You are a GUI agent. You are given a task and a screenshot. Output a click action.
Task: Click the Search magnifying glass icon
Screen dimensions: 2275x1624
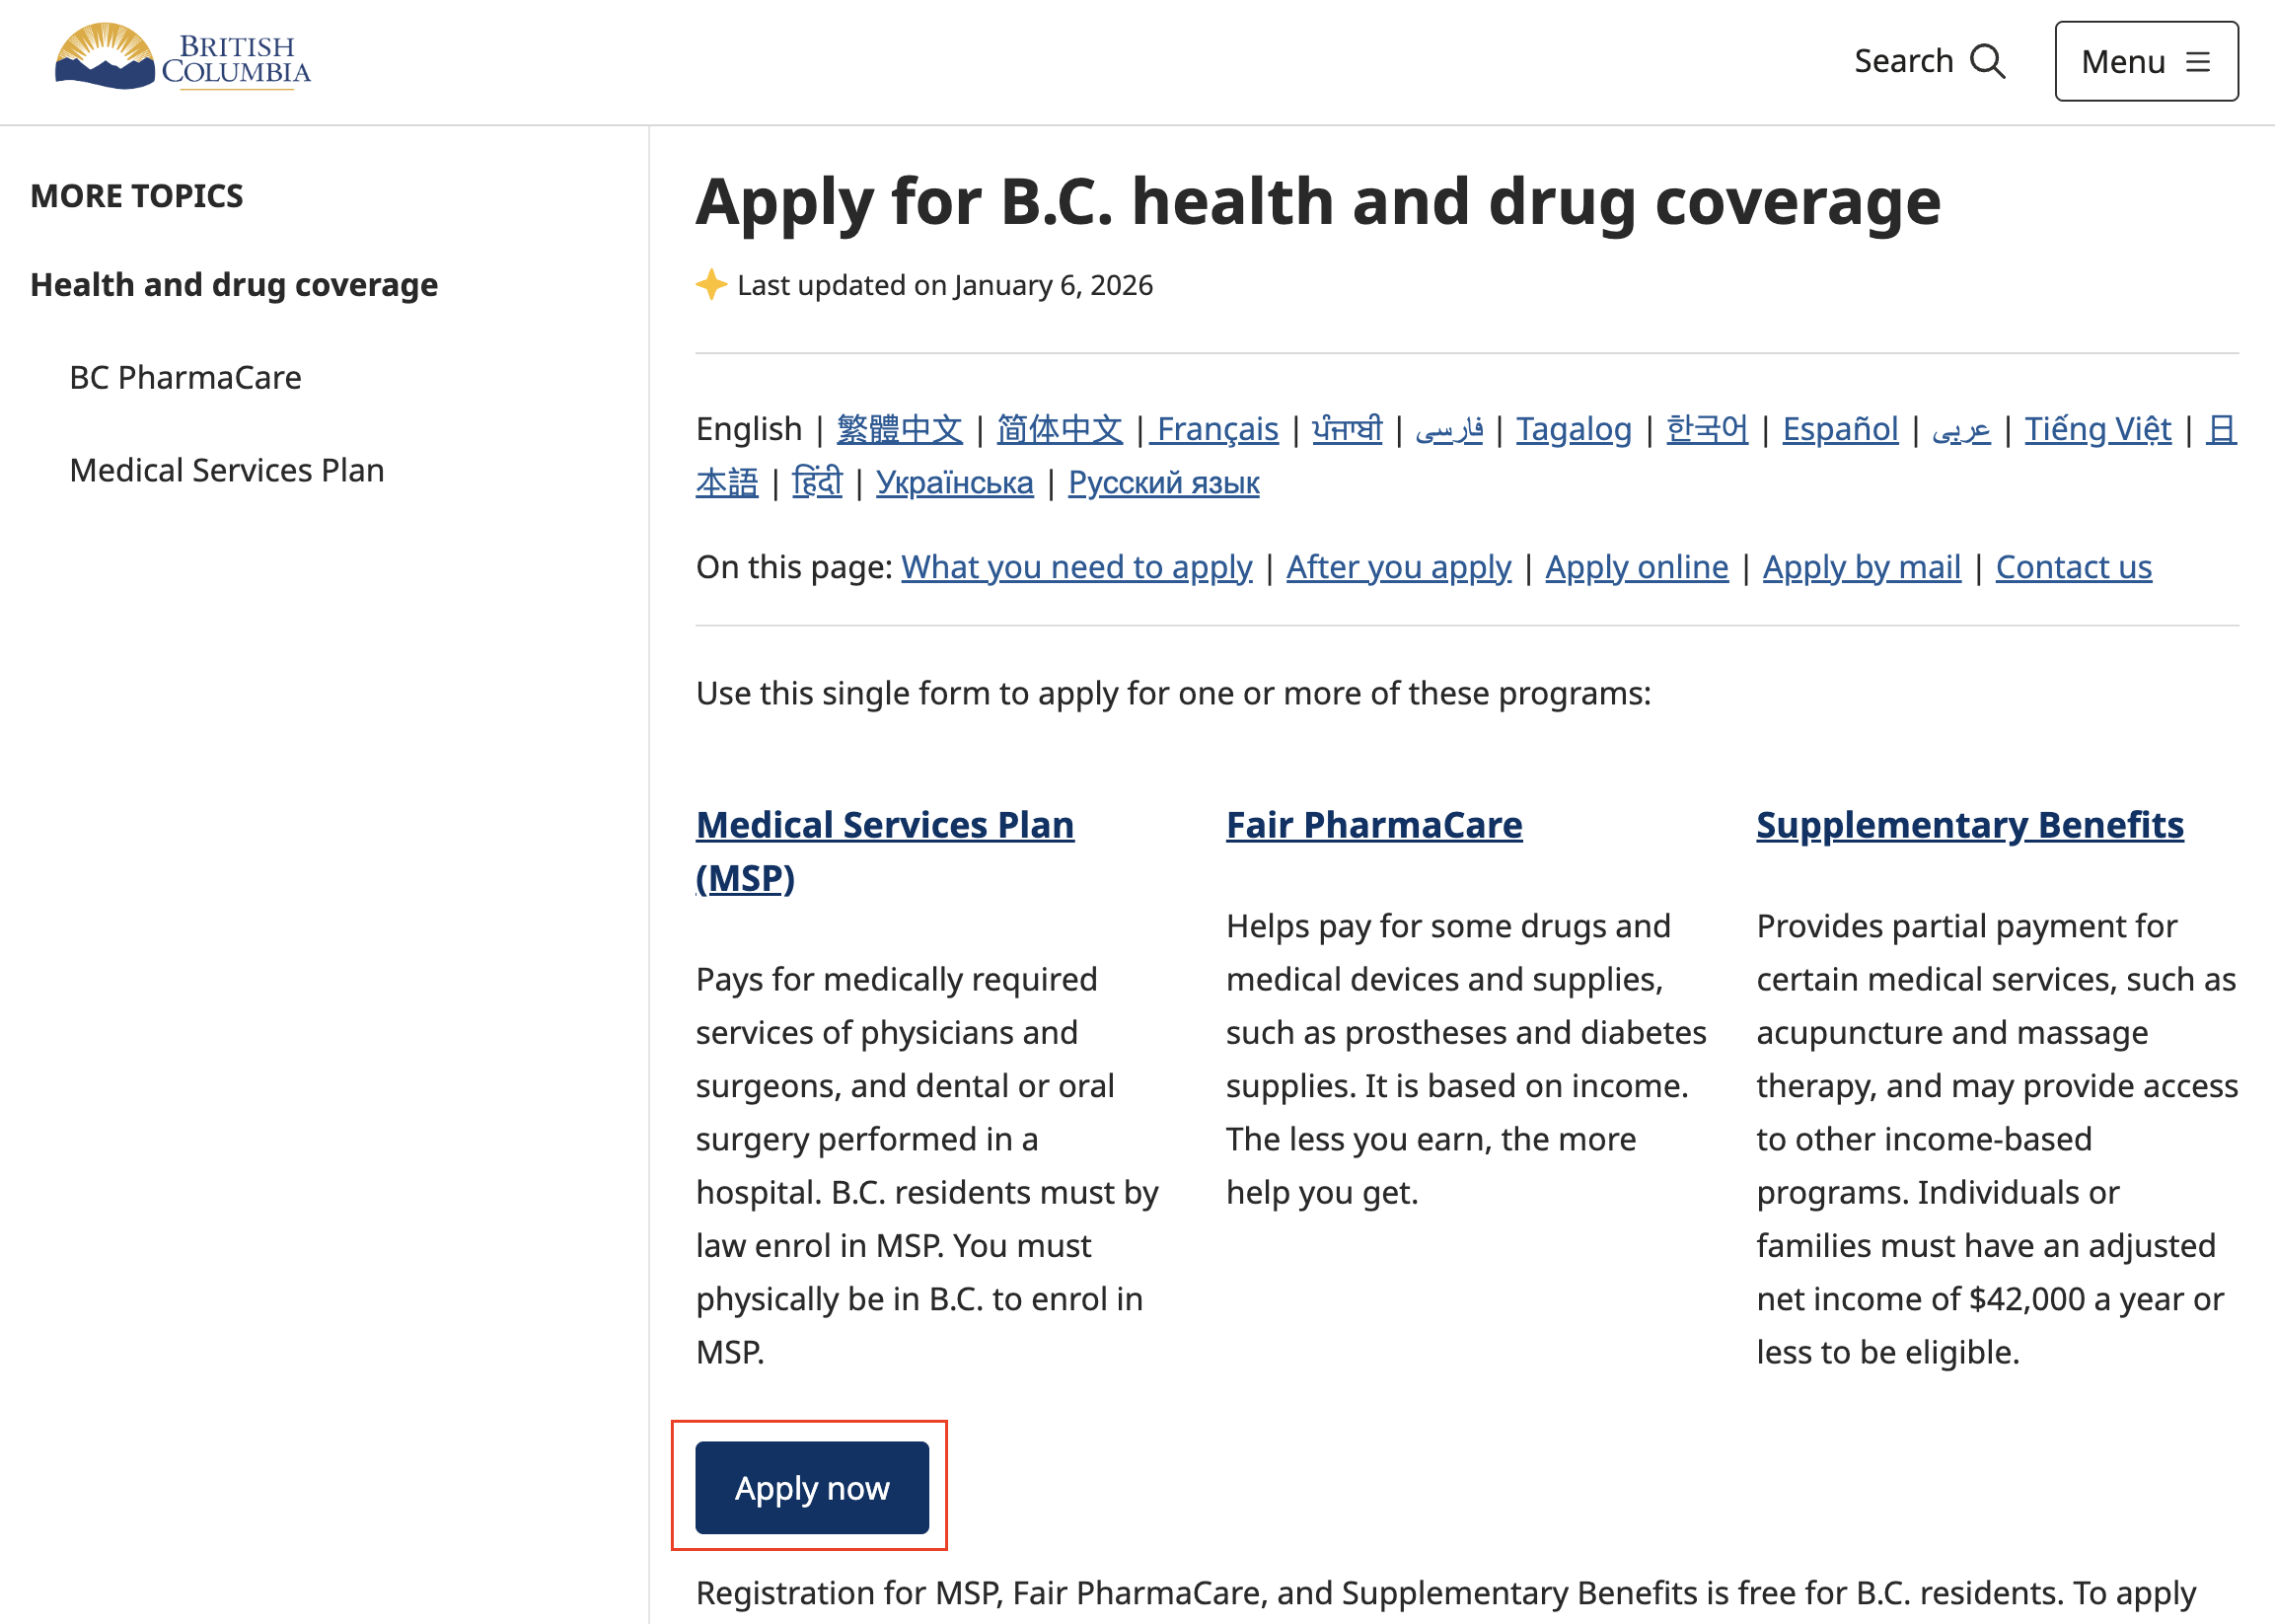(x=1987, y=61)
